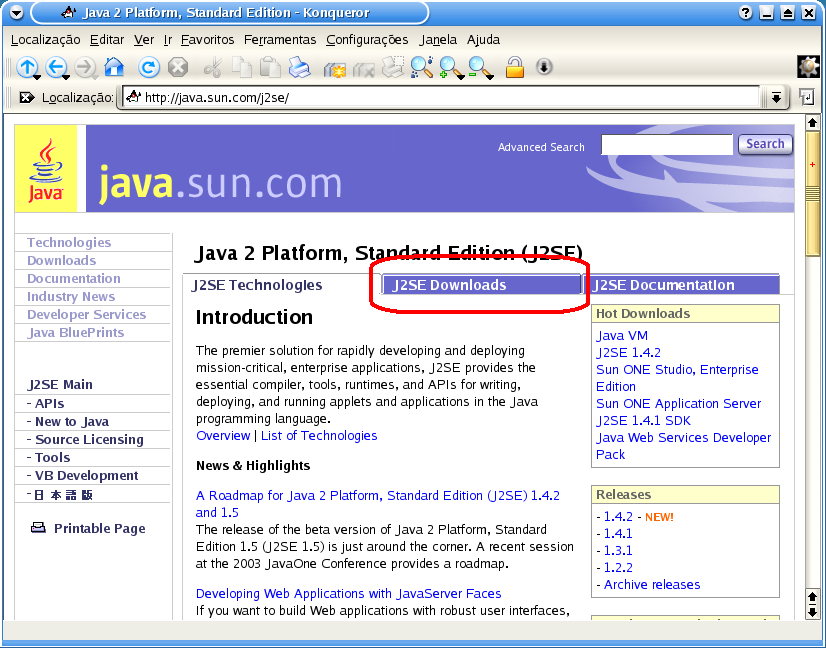
Task: Clear the location bar with the X icon
Action: [x=27, y=97]
